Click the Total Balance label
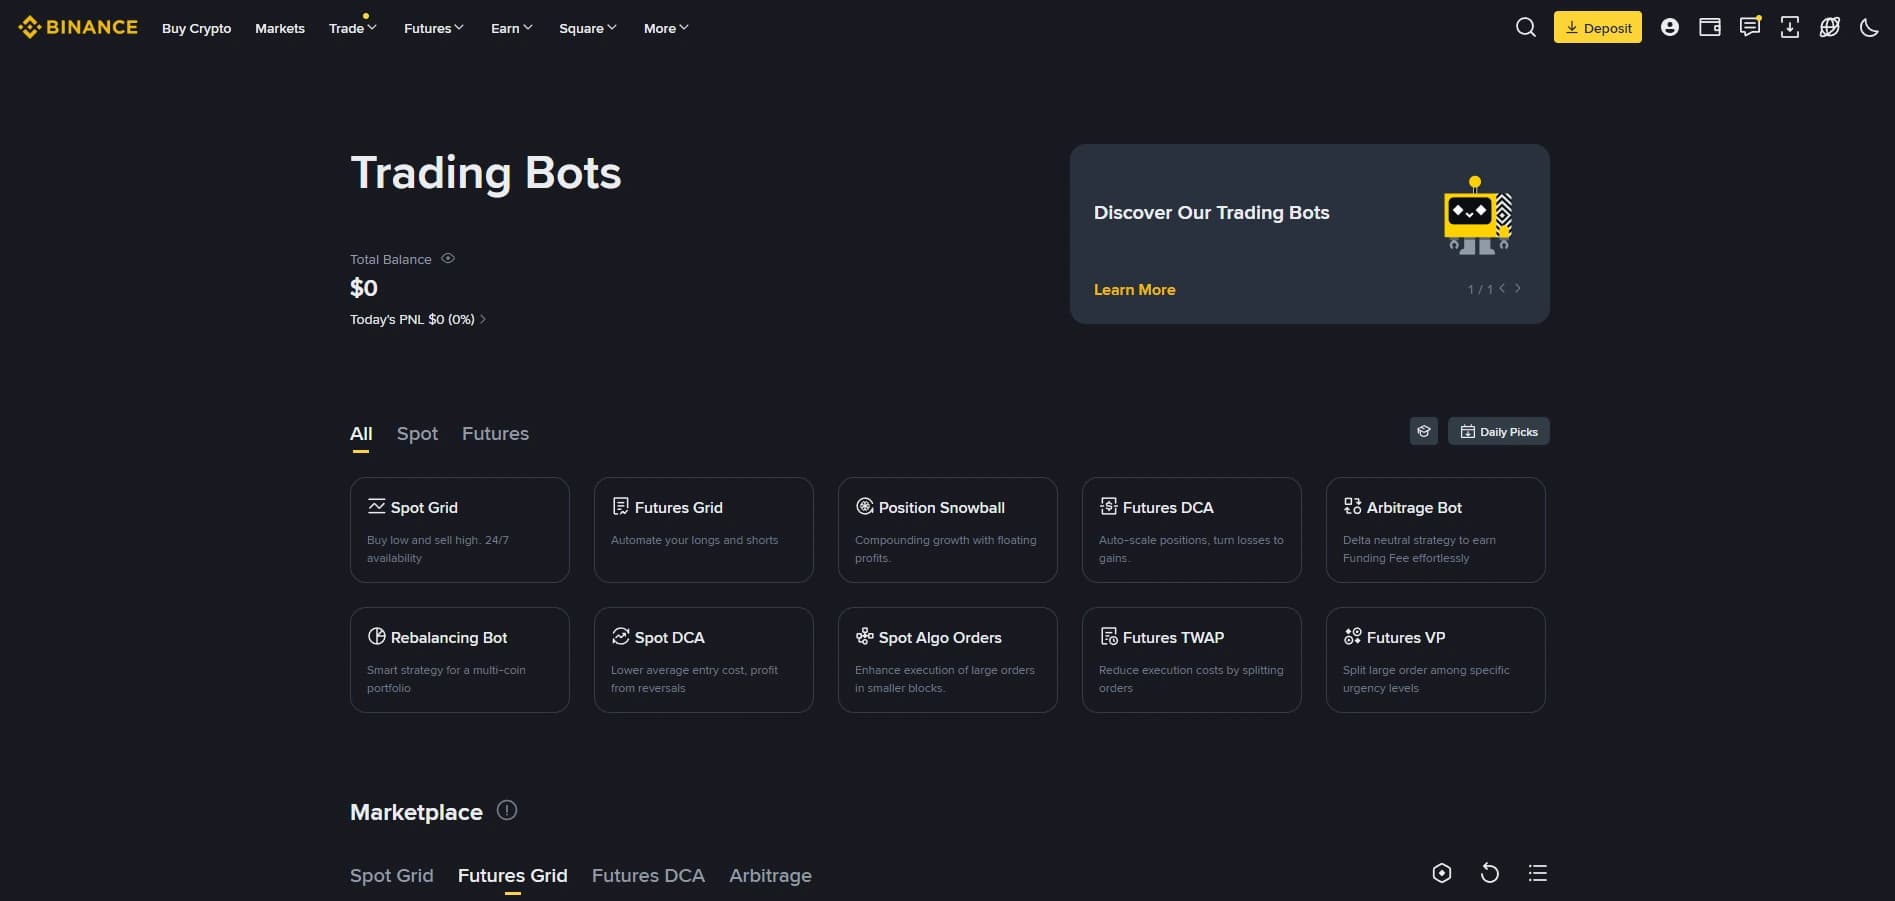Screen dimensions: 1895x901 [391, 259]
